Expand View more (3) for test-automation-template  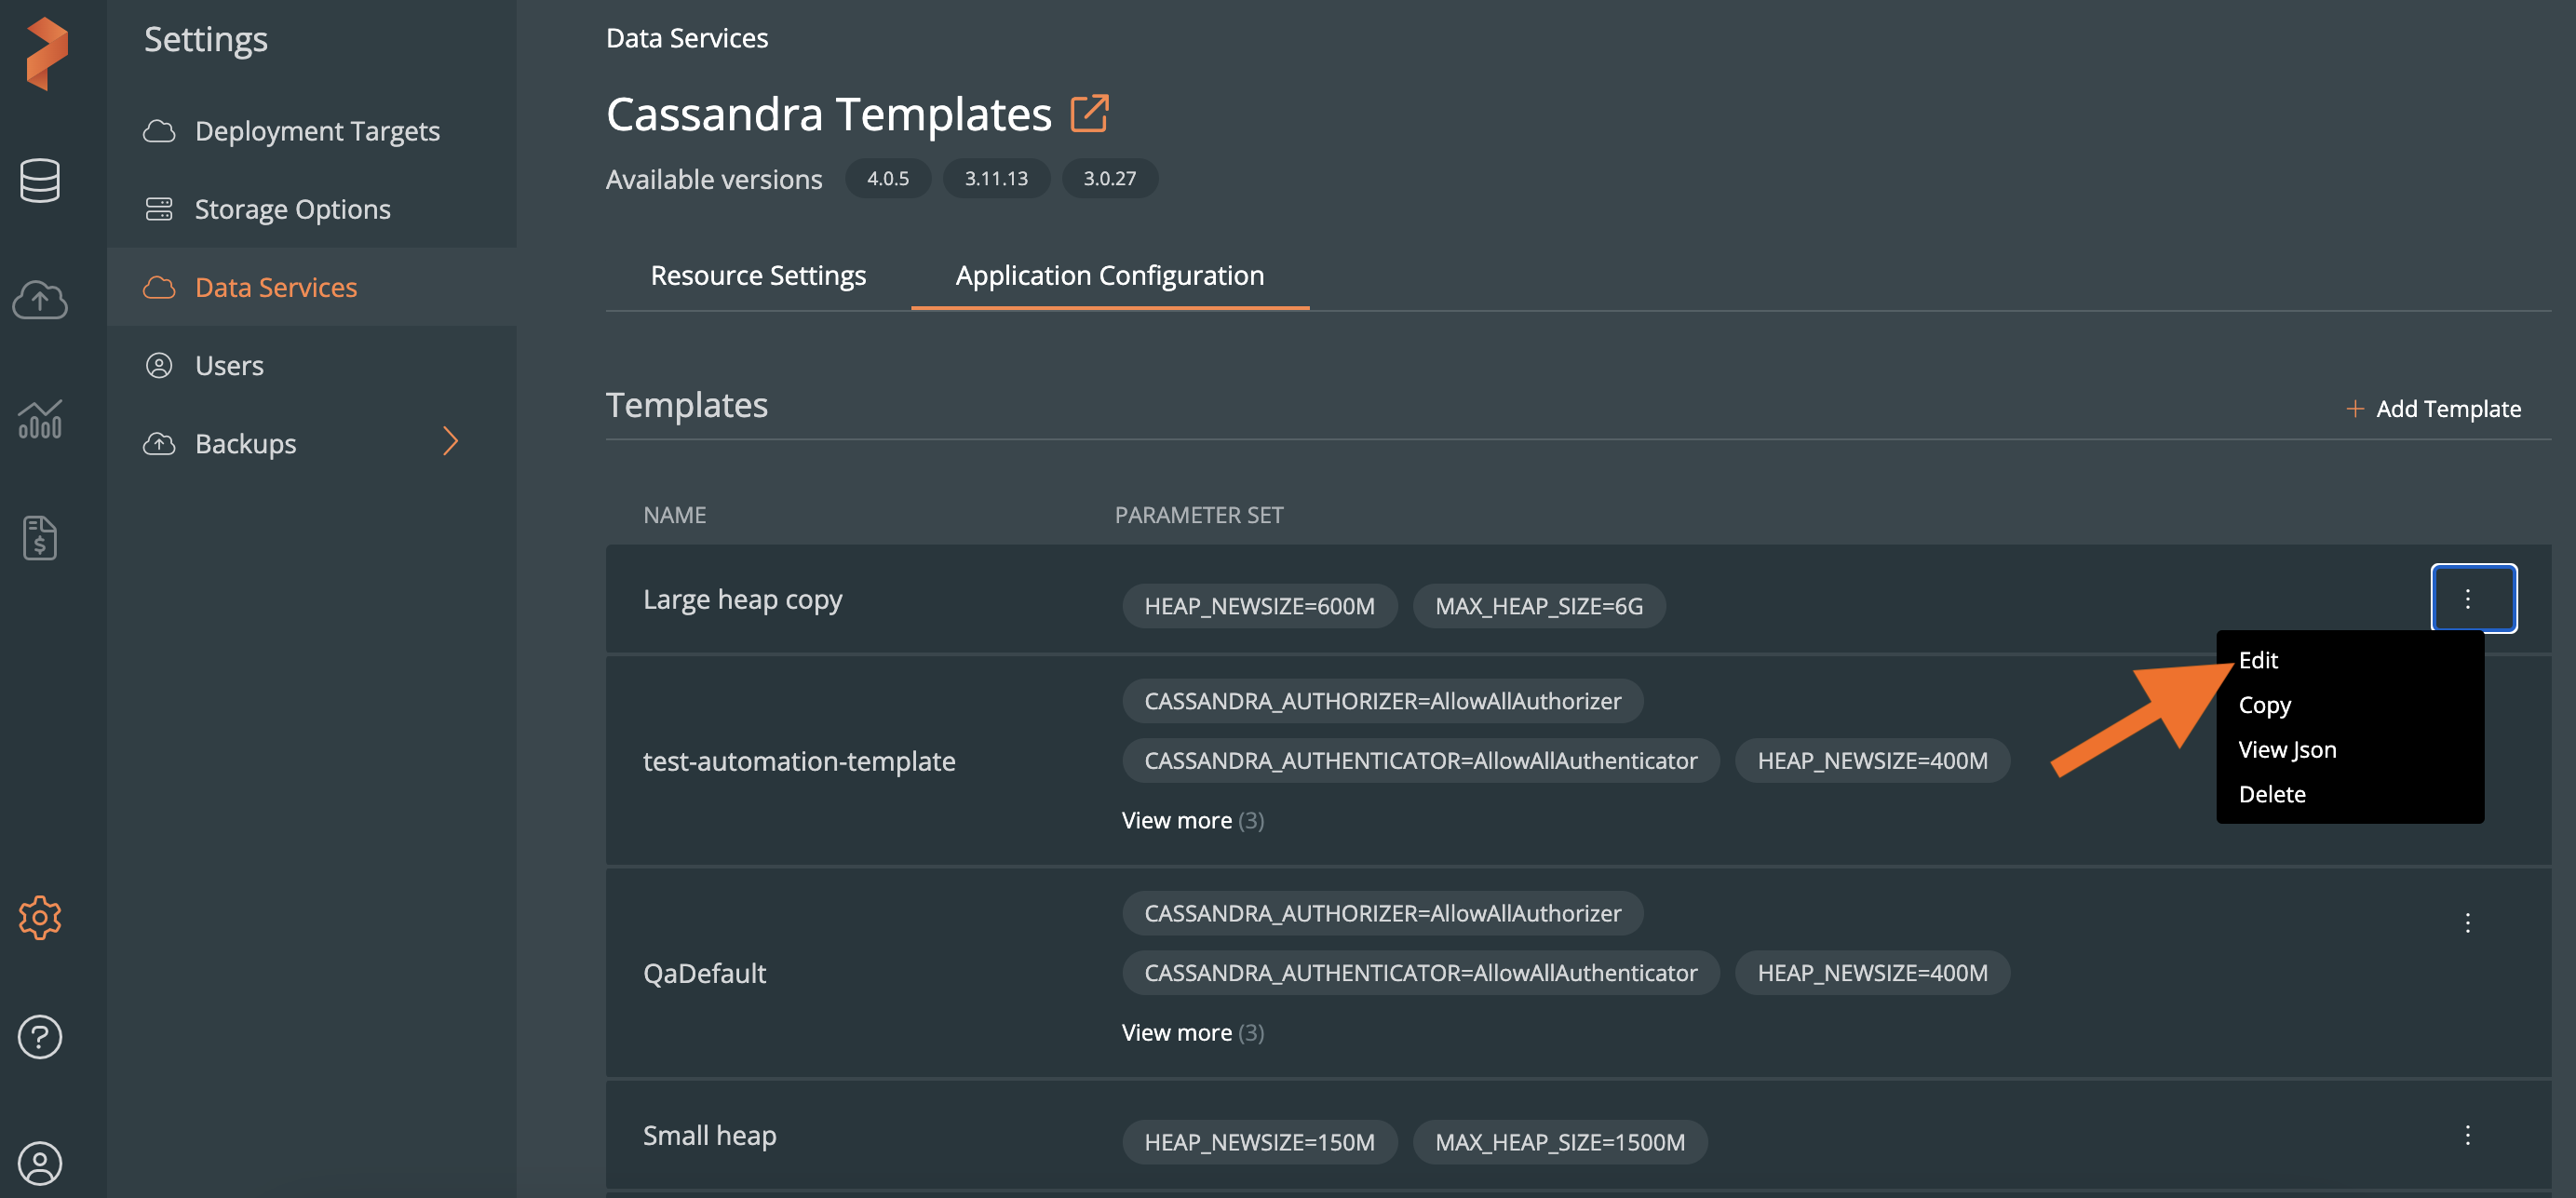click(x=1178, y=818)
